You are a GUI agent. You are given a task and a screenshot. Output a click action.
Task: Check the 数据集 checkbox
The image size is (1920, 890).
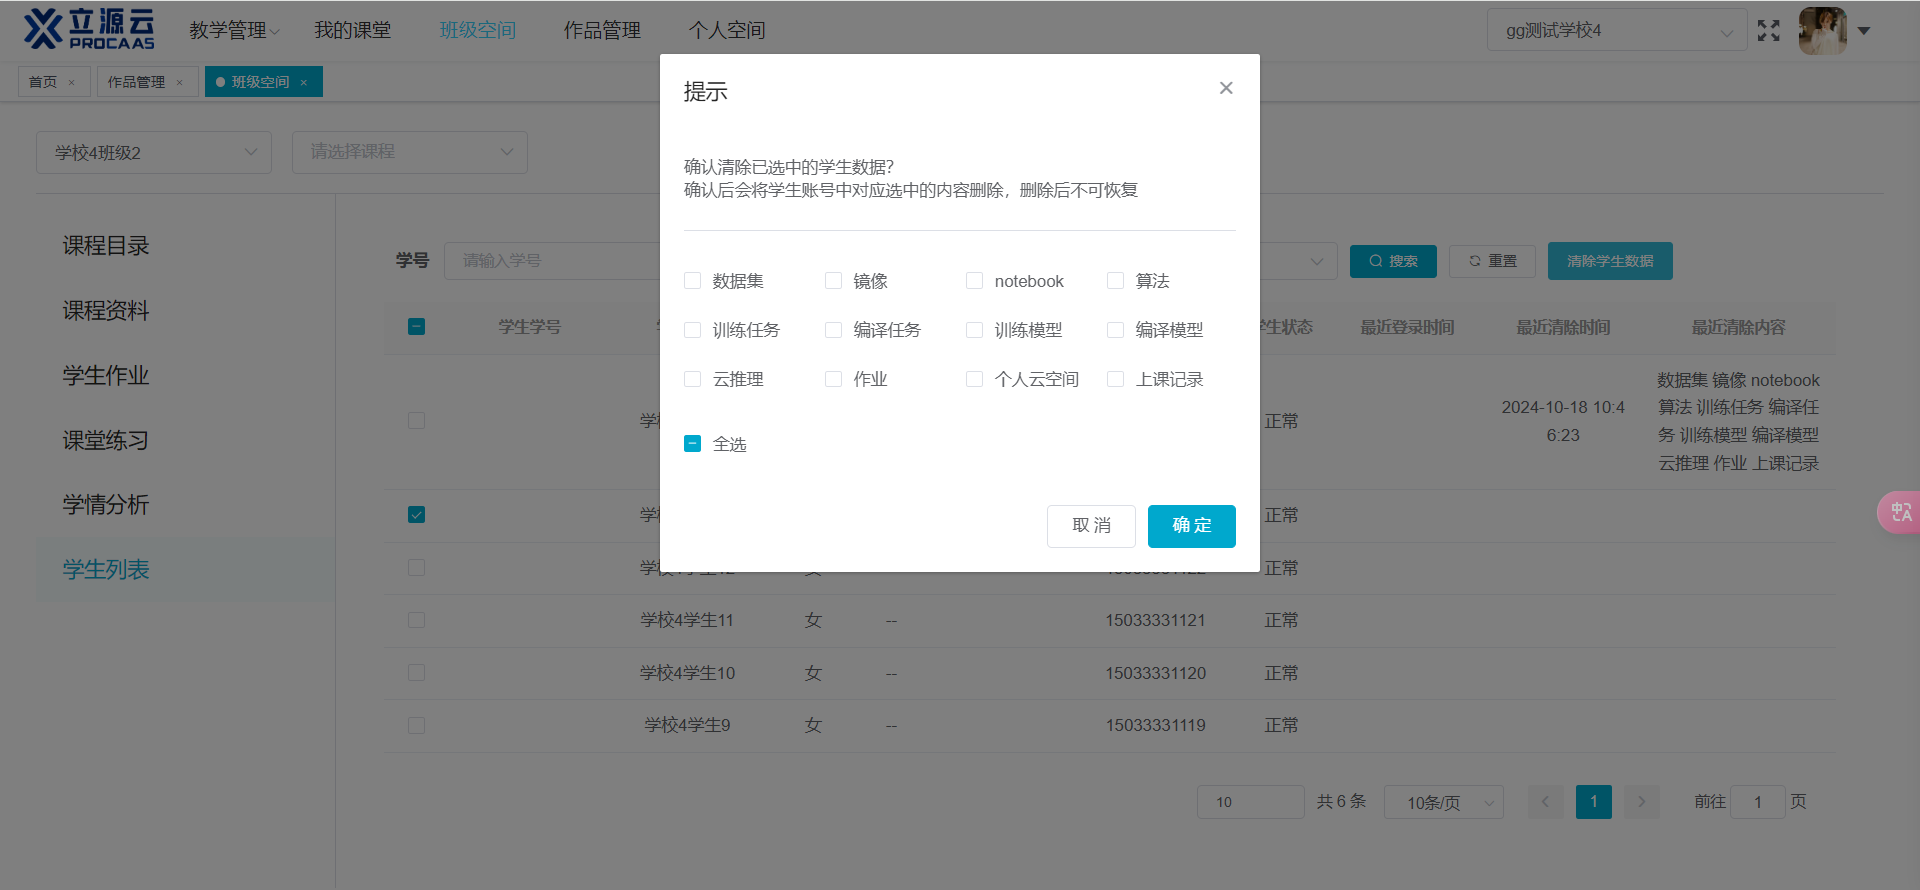[692, 281]
